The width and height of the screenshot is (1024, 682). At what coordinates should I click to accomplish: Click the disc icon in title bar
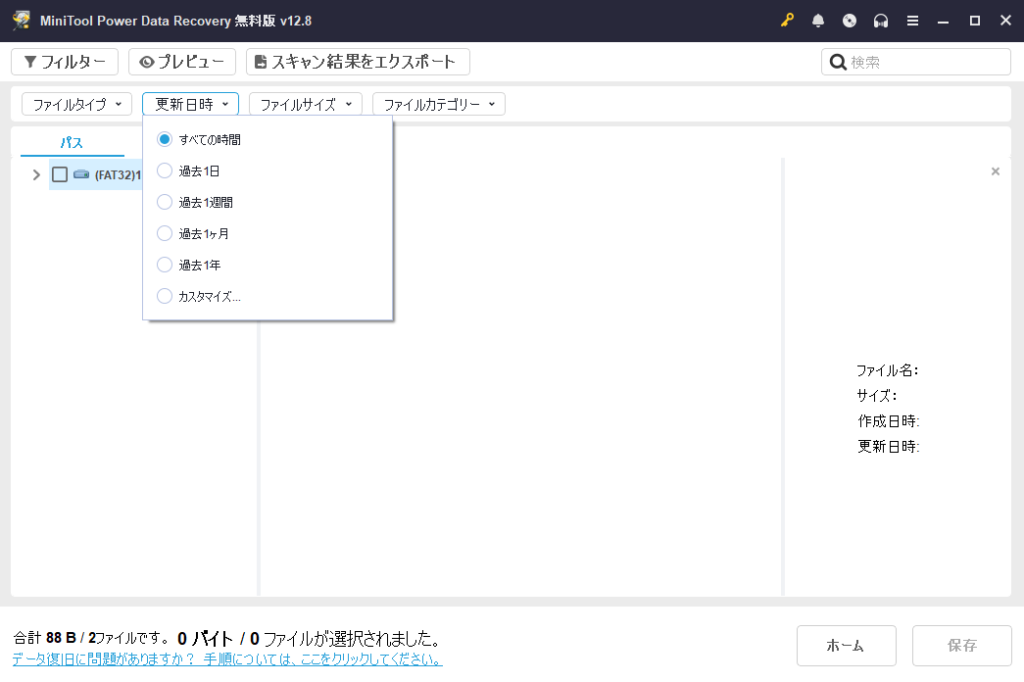coord(849,21)
